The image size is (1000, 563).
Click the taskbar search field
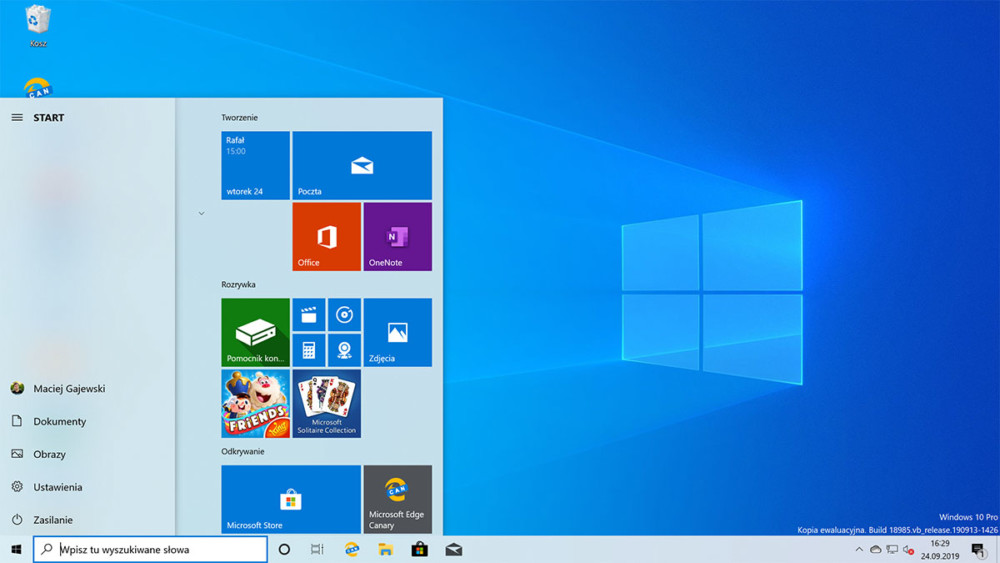click(151, 549)
